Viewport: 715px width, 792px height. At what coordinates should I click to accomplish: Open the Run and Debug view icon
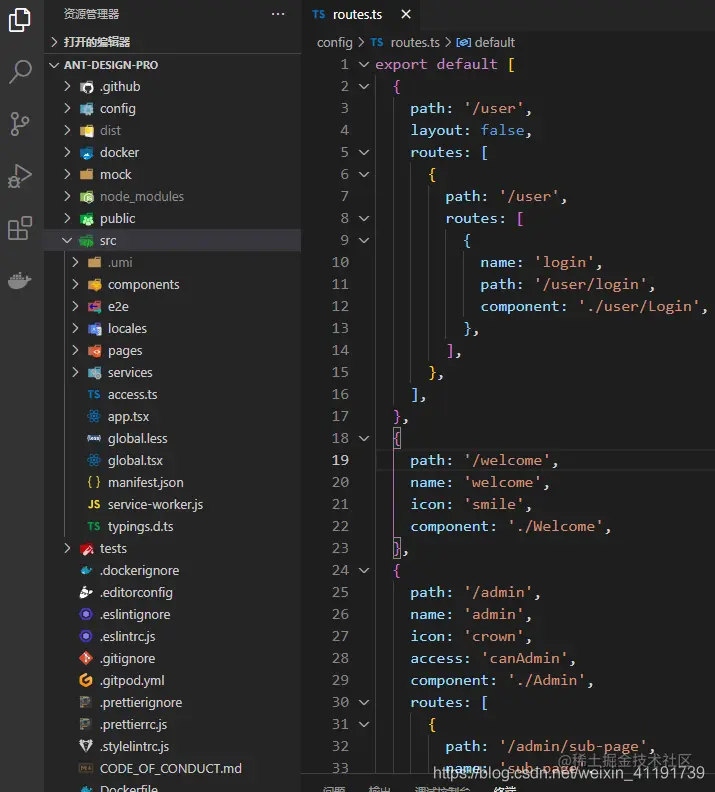click(x=20, y=176)
